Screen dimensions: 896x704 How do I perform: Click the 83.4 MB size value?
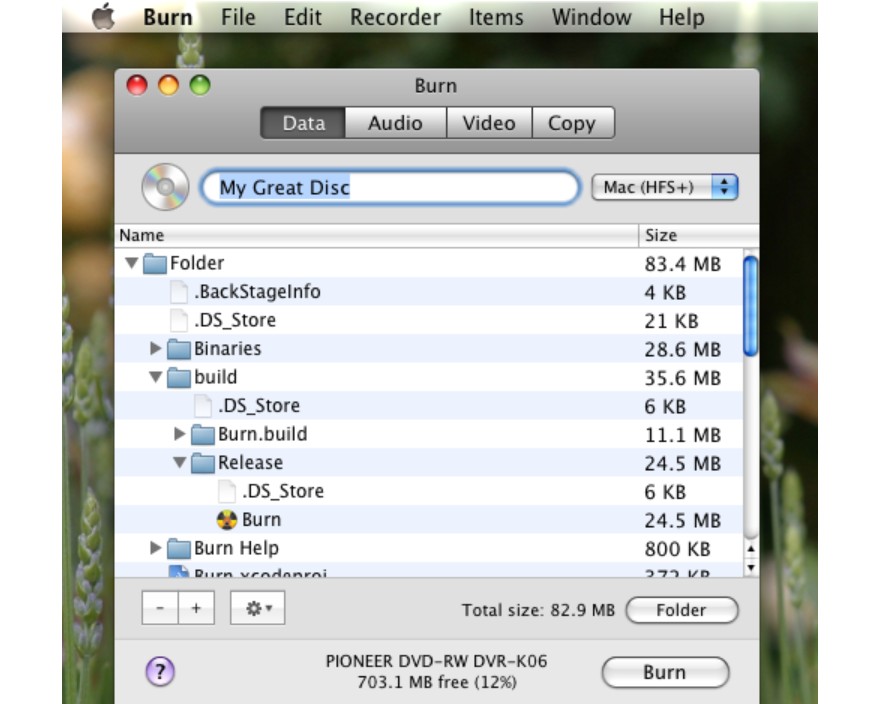[682, 264]
